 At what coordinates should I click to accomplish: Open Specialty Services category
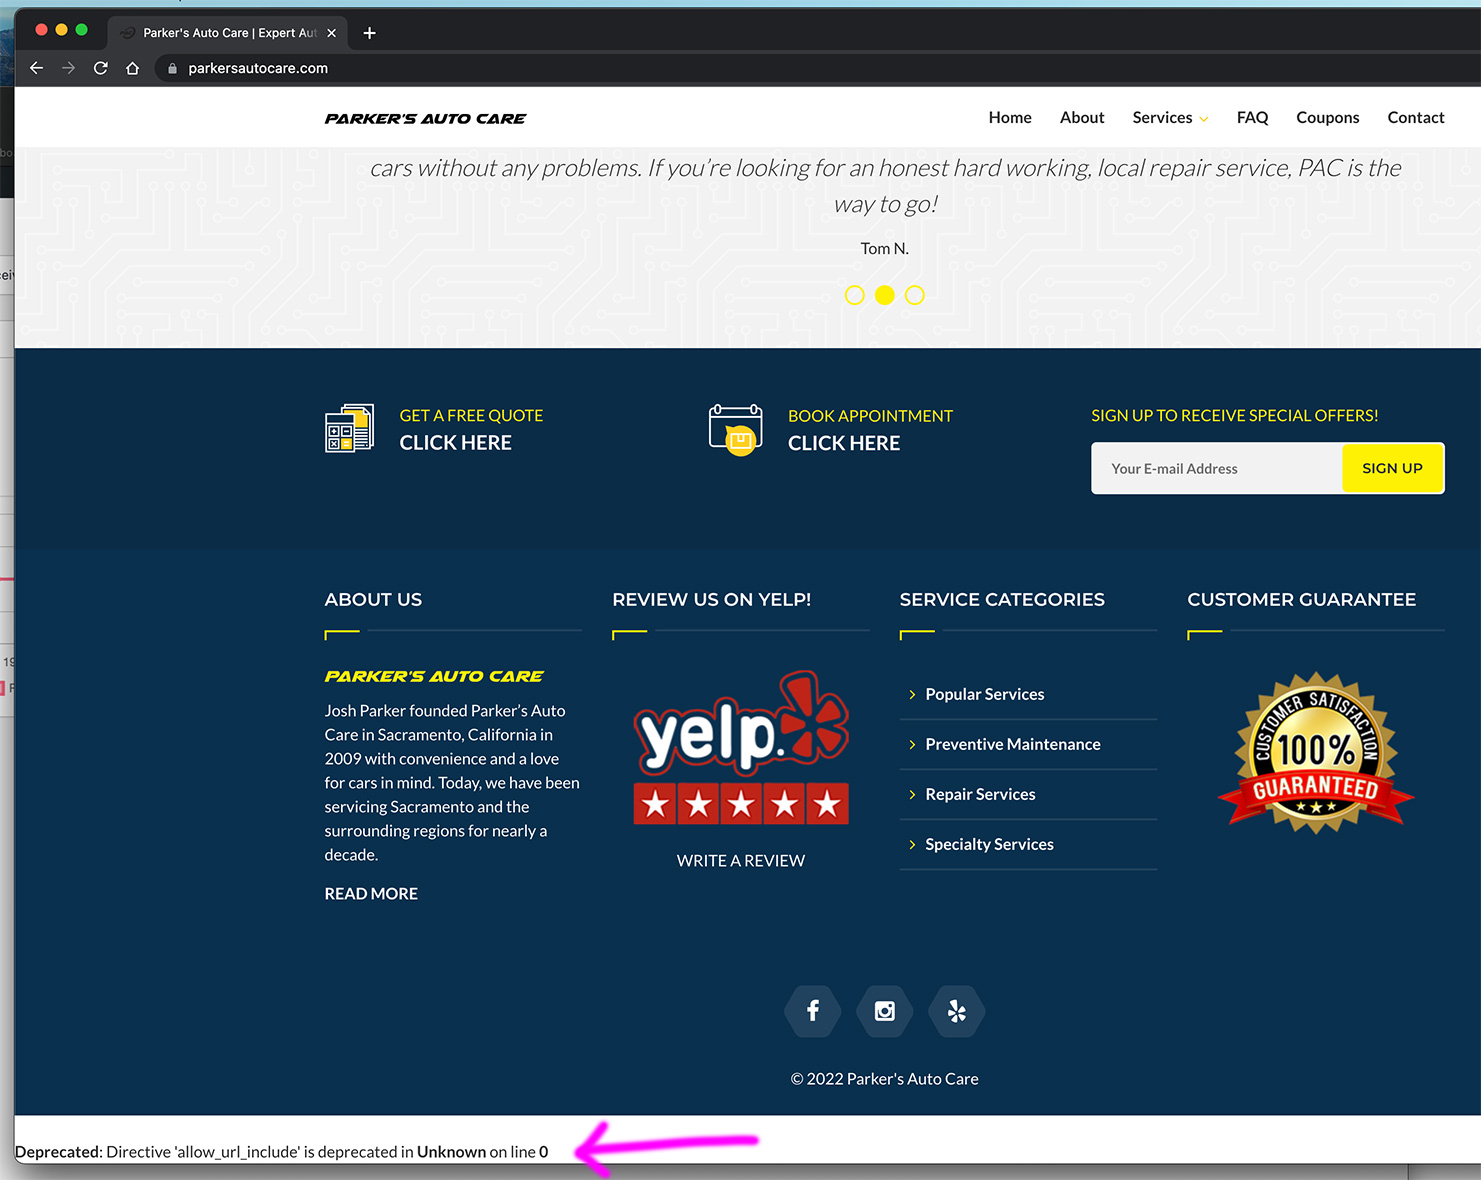[x=989, y=844]
